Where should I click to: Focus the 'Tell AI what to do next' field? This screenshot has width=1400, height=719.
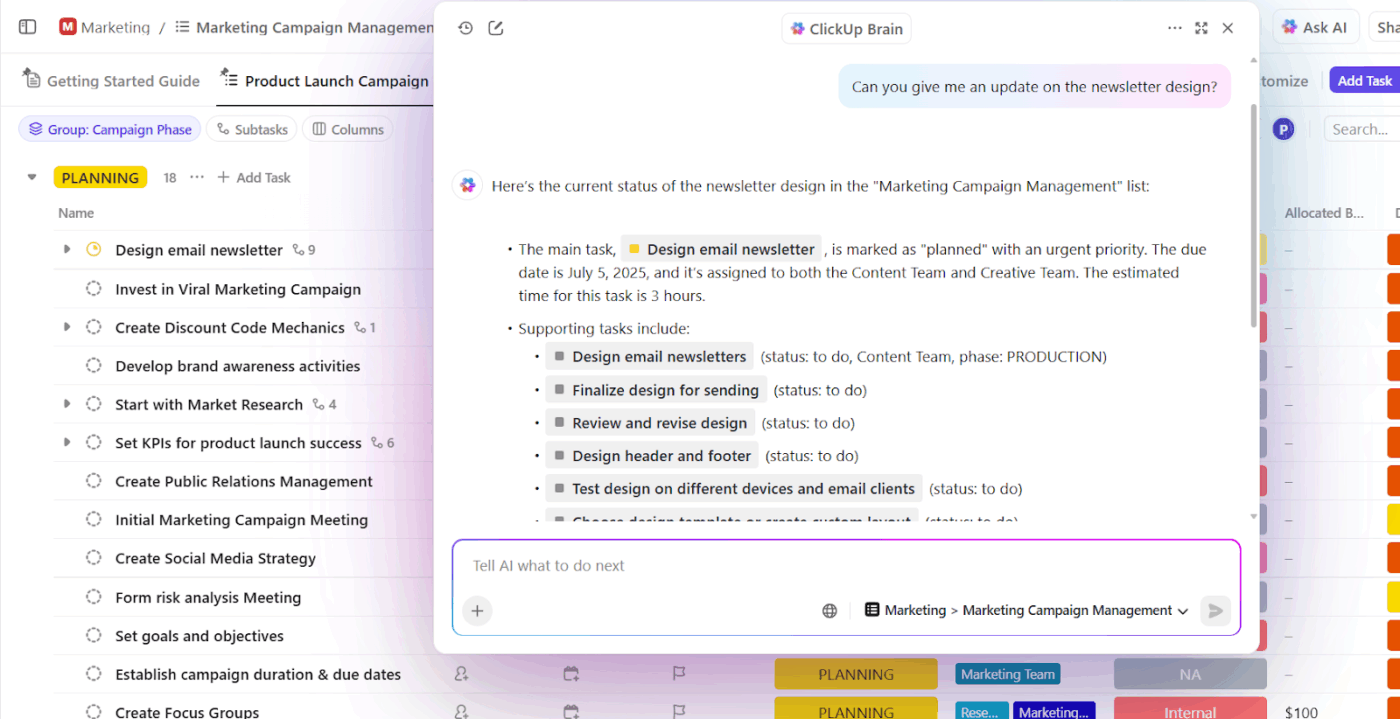pos(700,565)
